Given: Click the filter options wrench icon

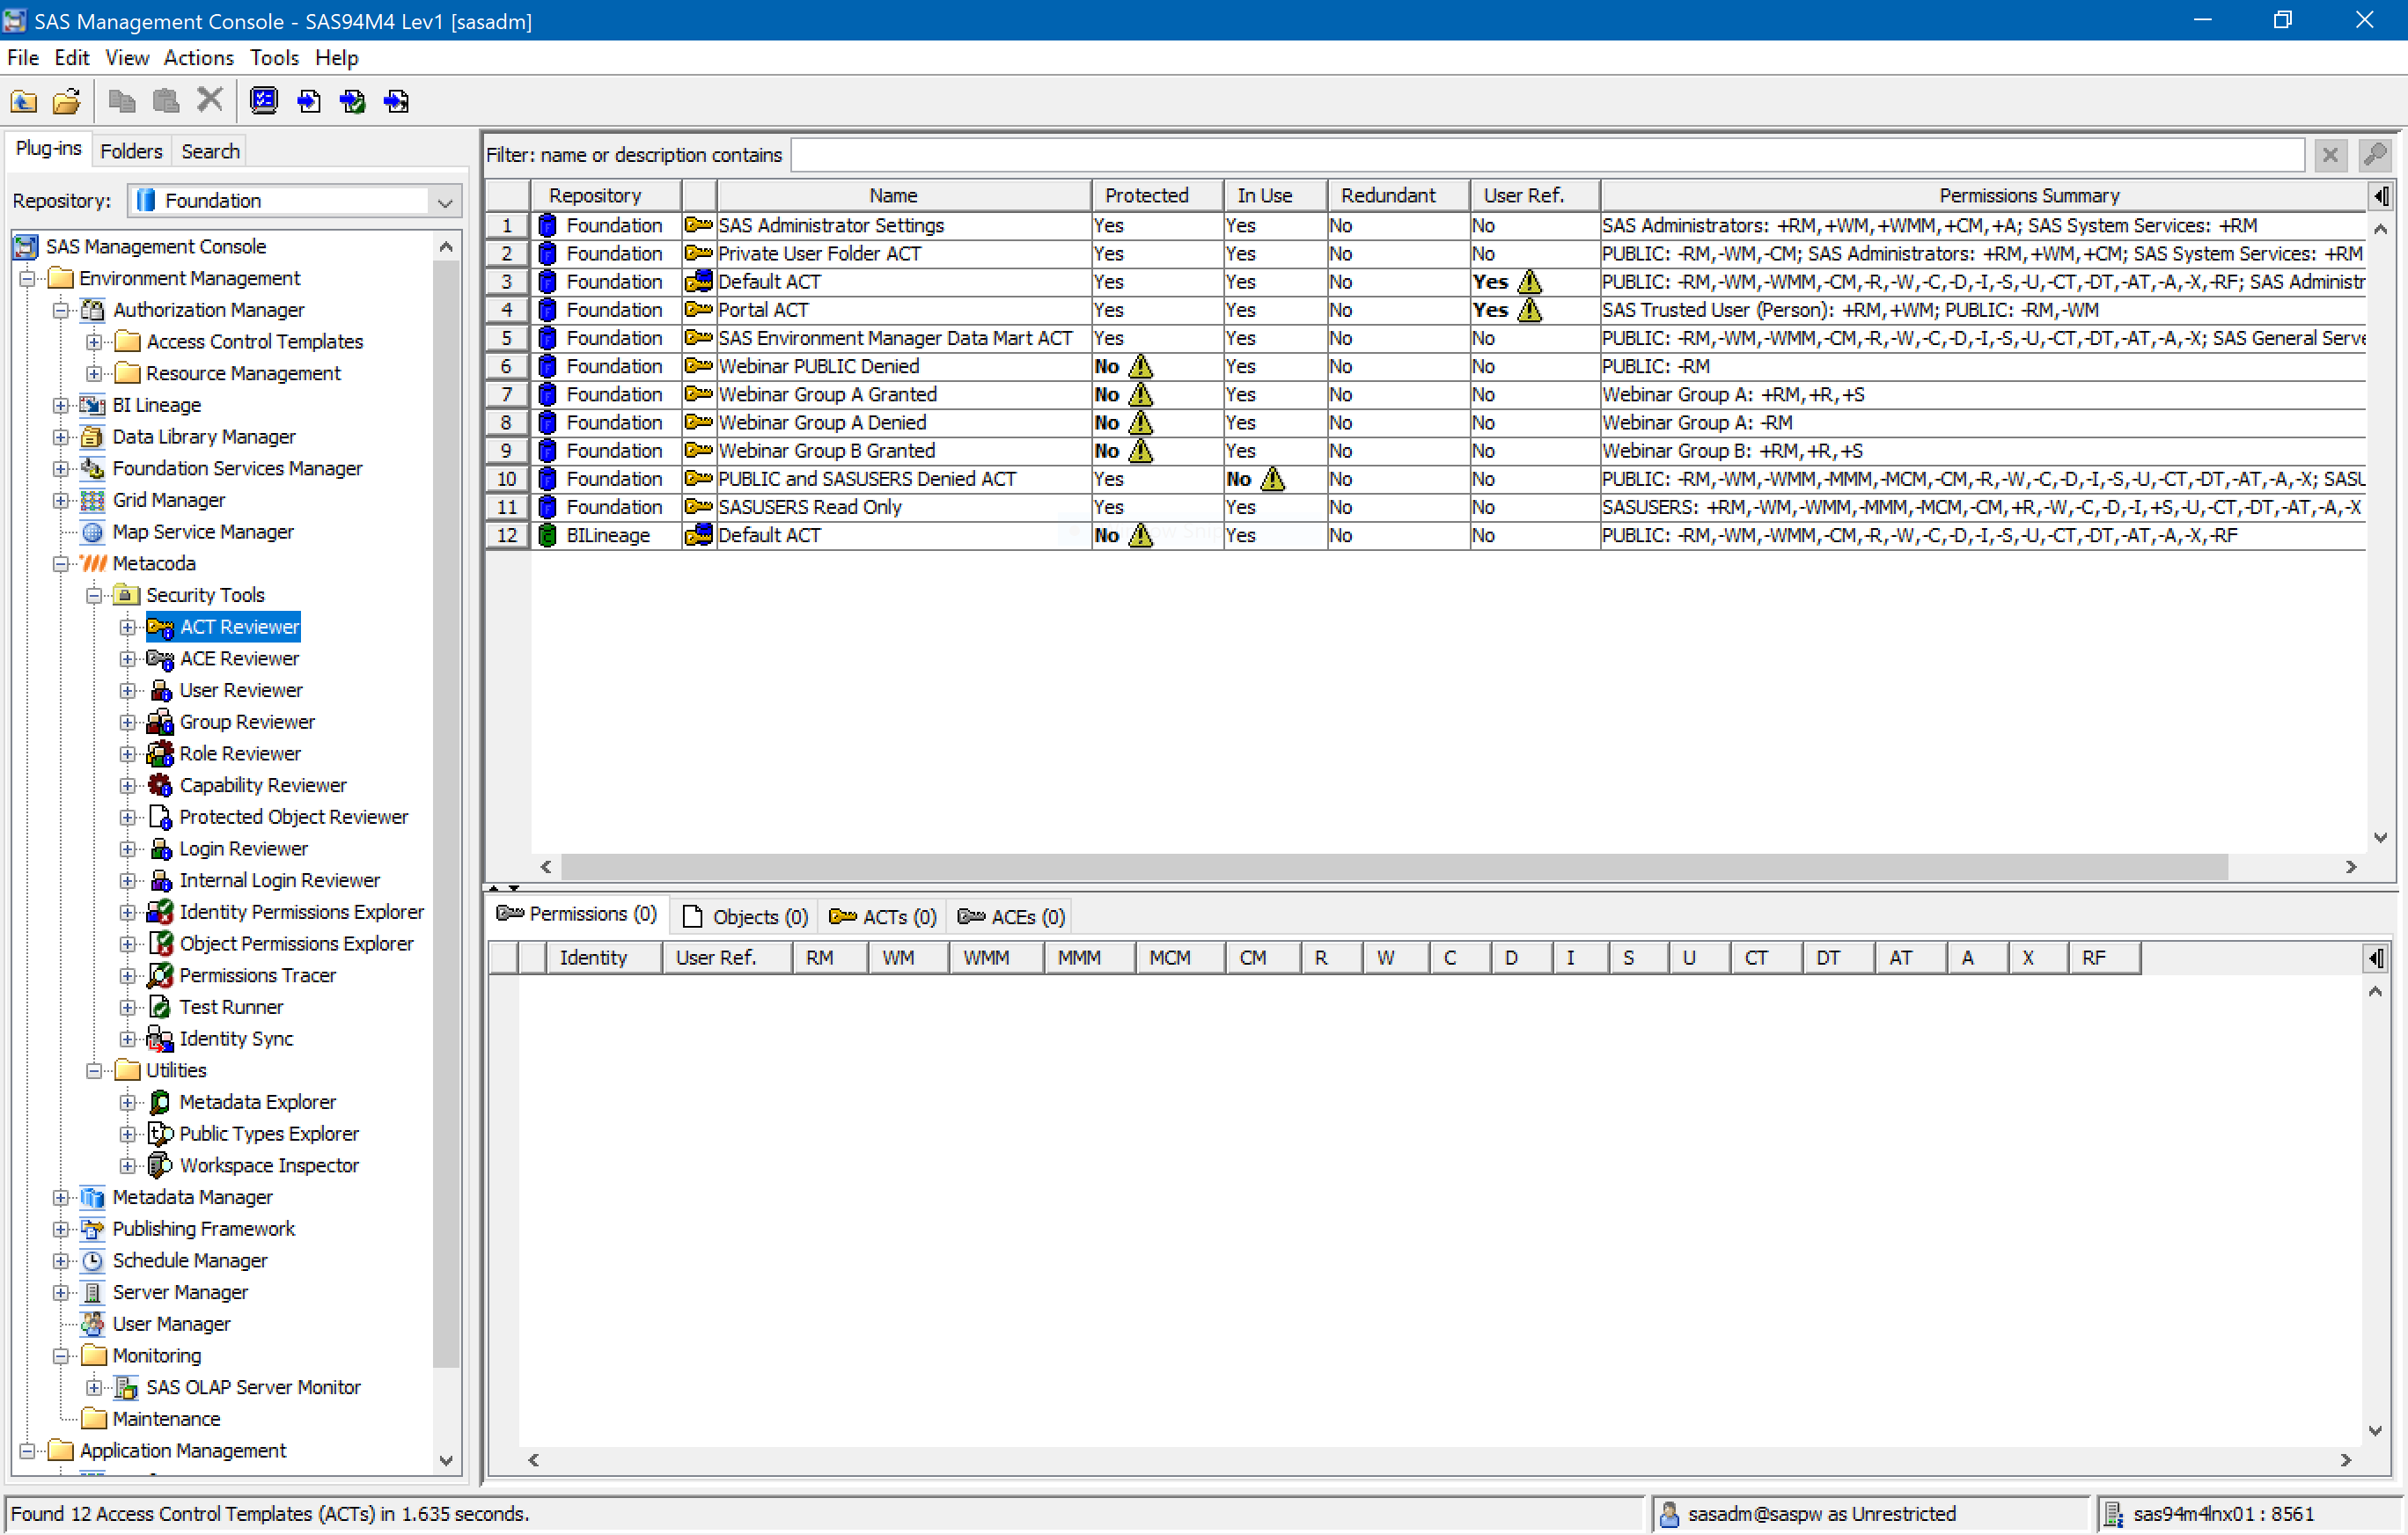Looking at the screenshot, I should (x=2375, y=155).
